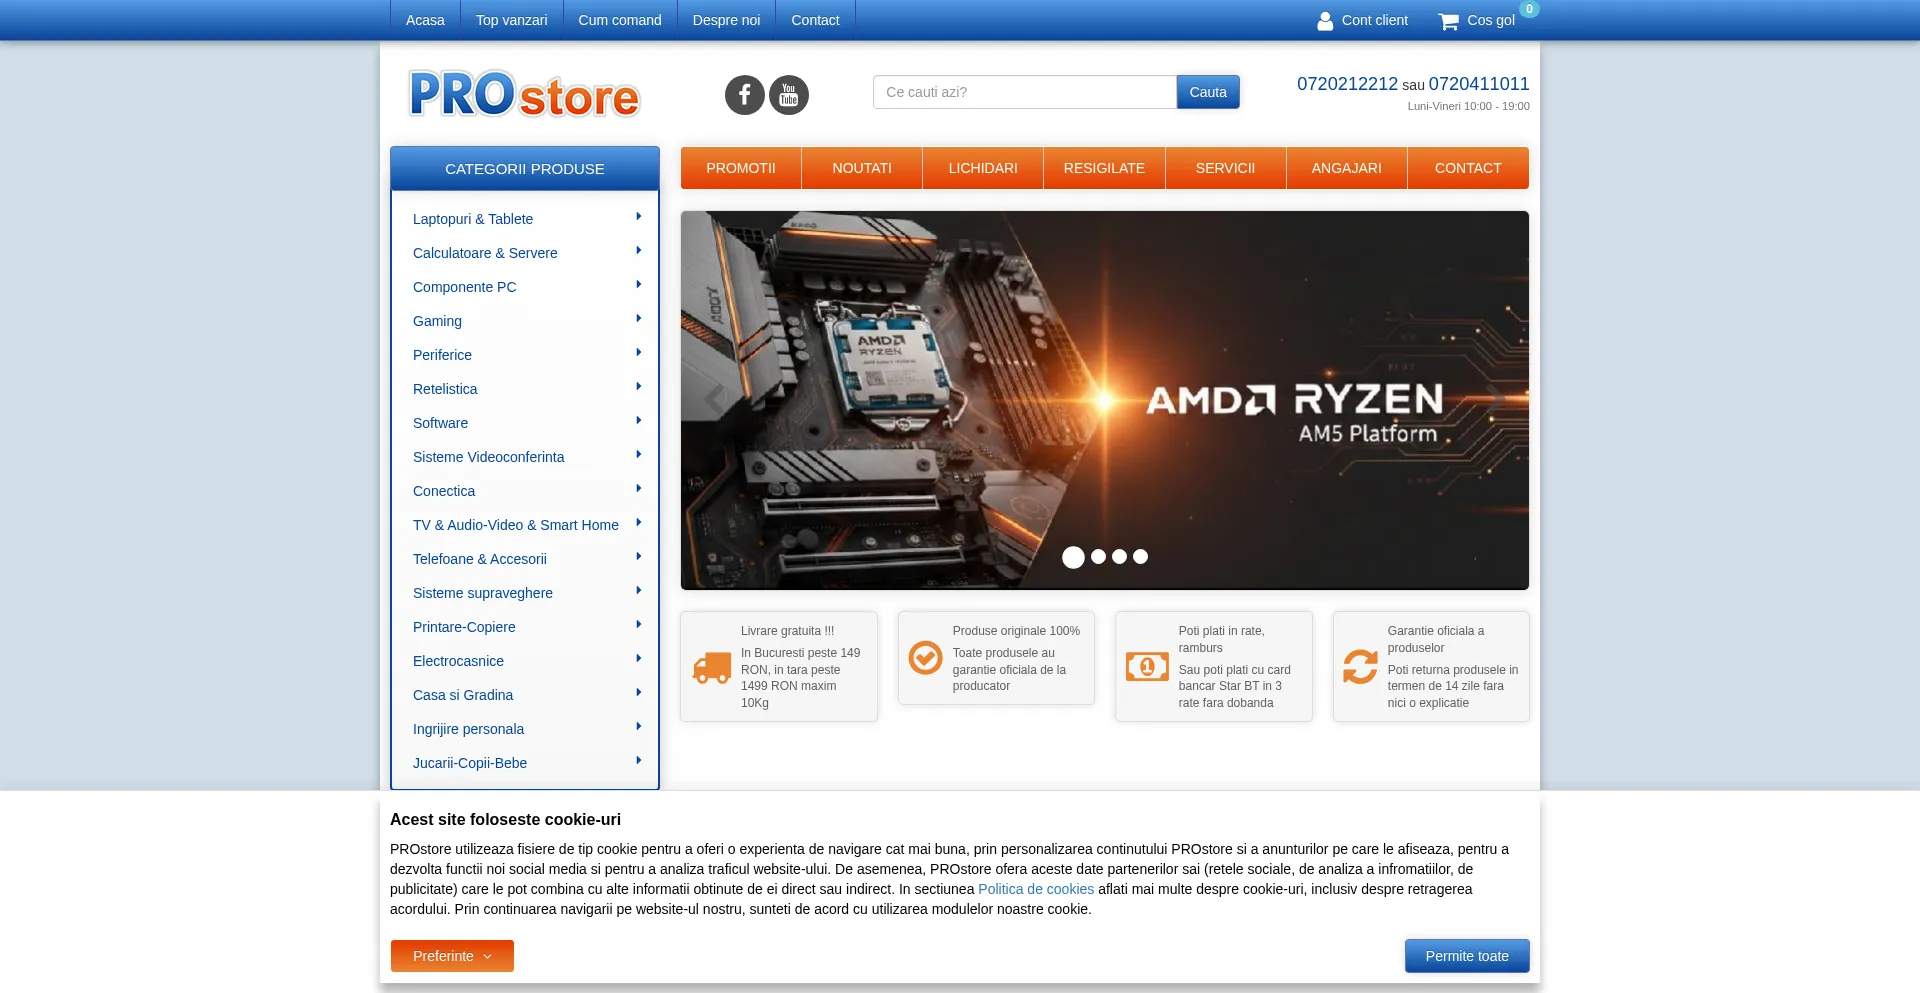The image size is (1920, 993).
Task: Open Despre noi in top navigation
Action: pos(726,20)
